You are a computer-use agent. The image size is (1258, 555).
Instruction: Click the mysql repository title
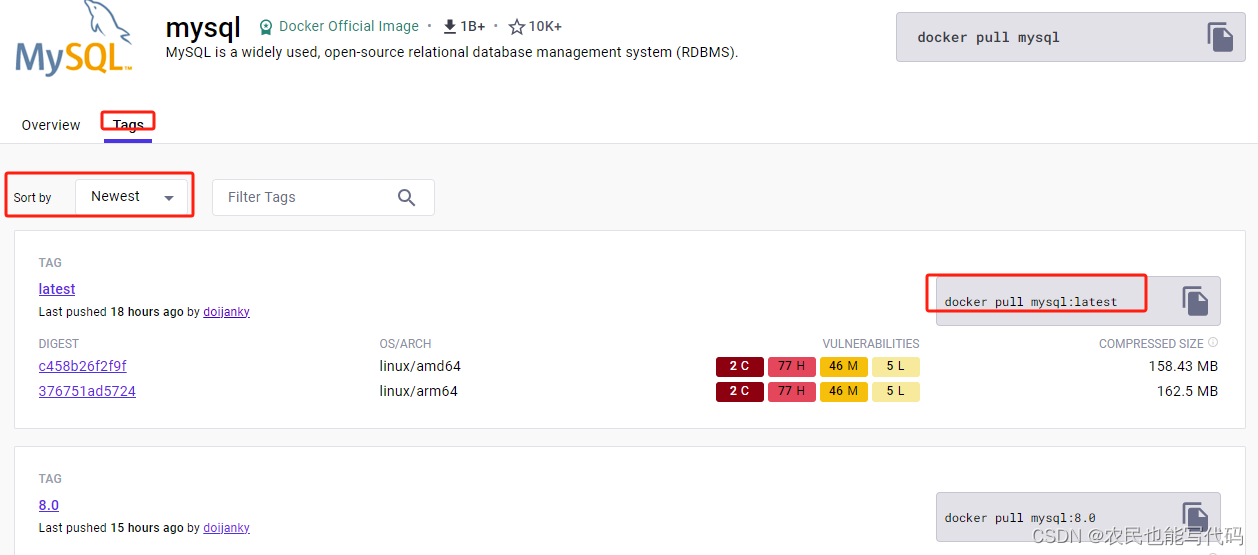203,27
